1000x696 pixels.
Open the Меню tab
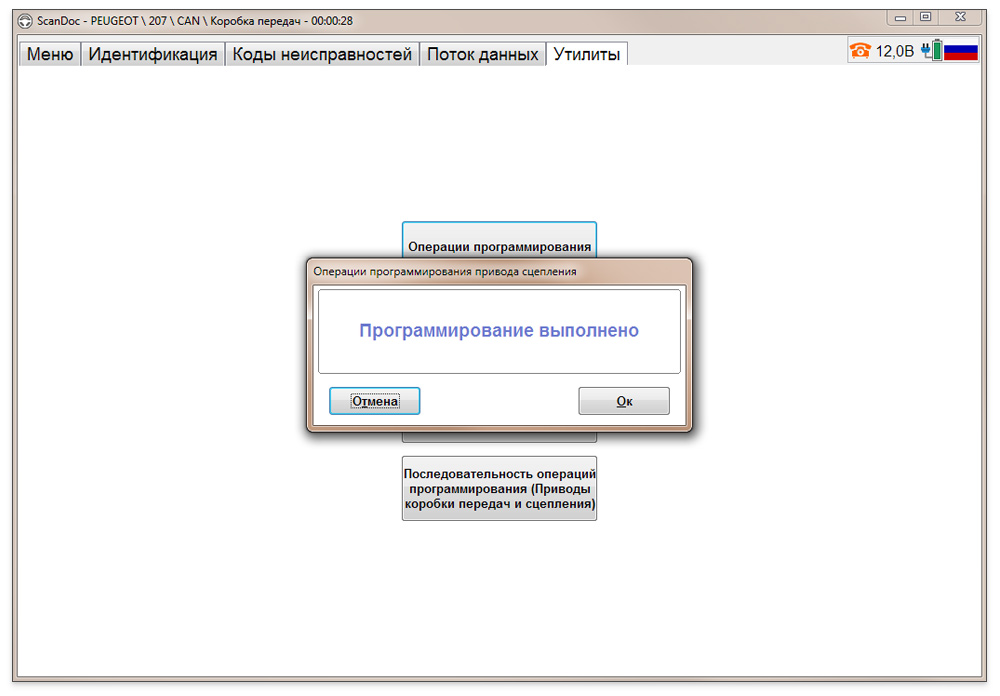coord(50,54)
